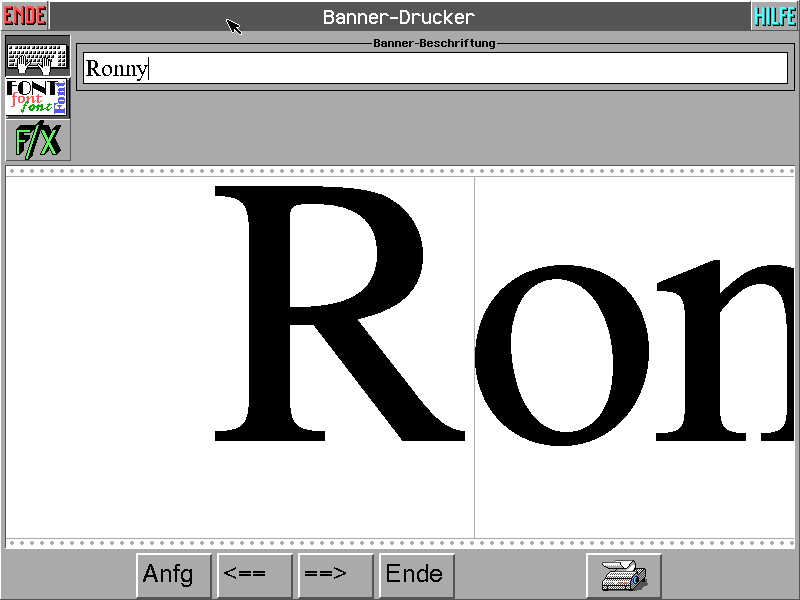Place cursor on the word Ronny
The width and height of the screenshot is (800, 600).
point(116,69)
